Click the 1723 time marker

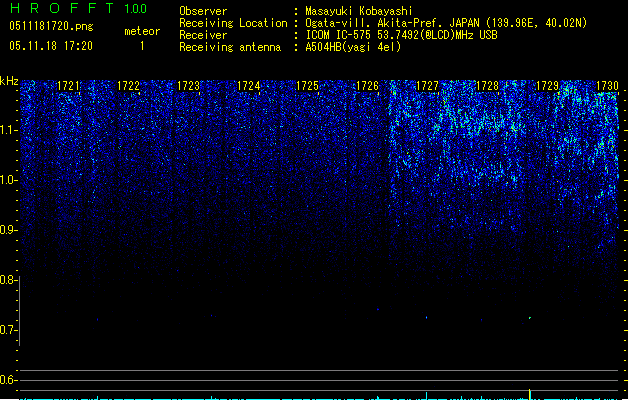[x=188, y=86]
